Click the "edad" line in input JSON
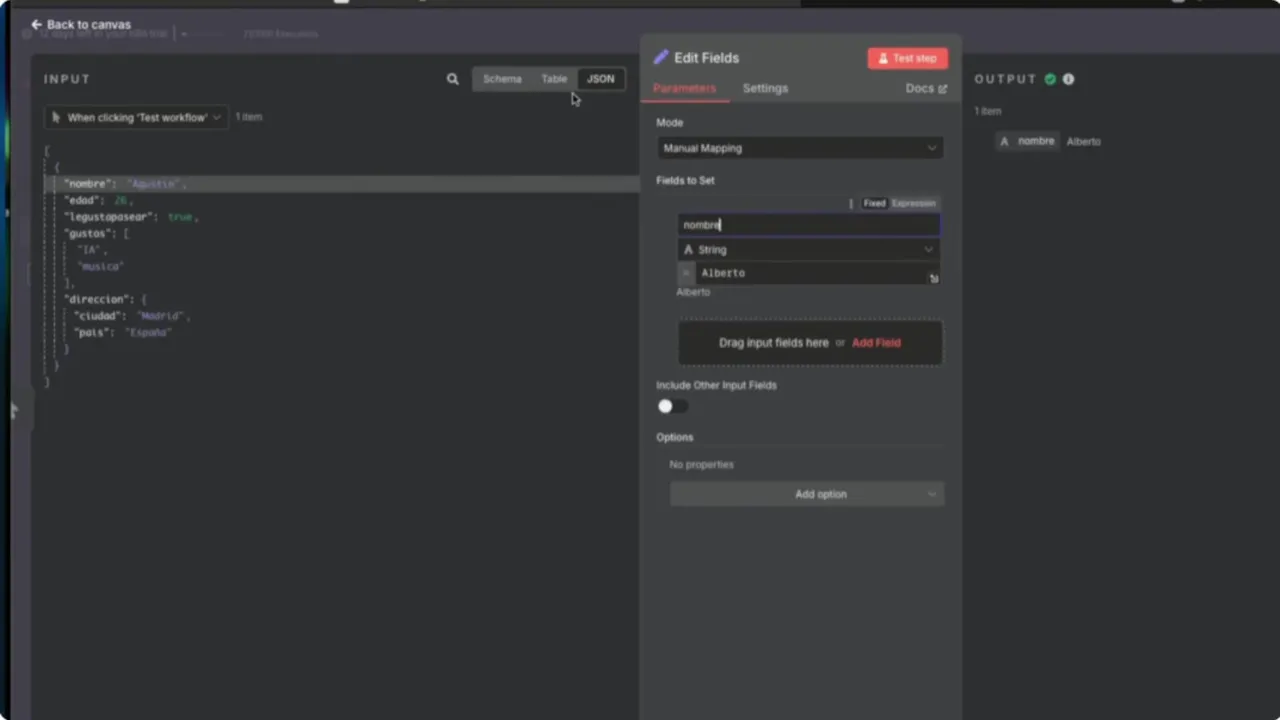The width and height of the screenshot is (1280, 720). 98,200
